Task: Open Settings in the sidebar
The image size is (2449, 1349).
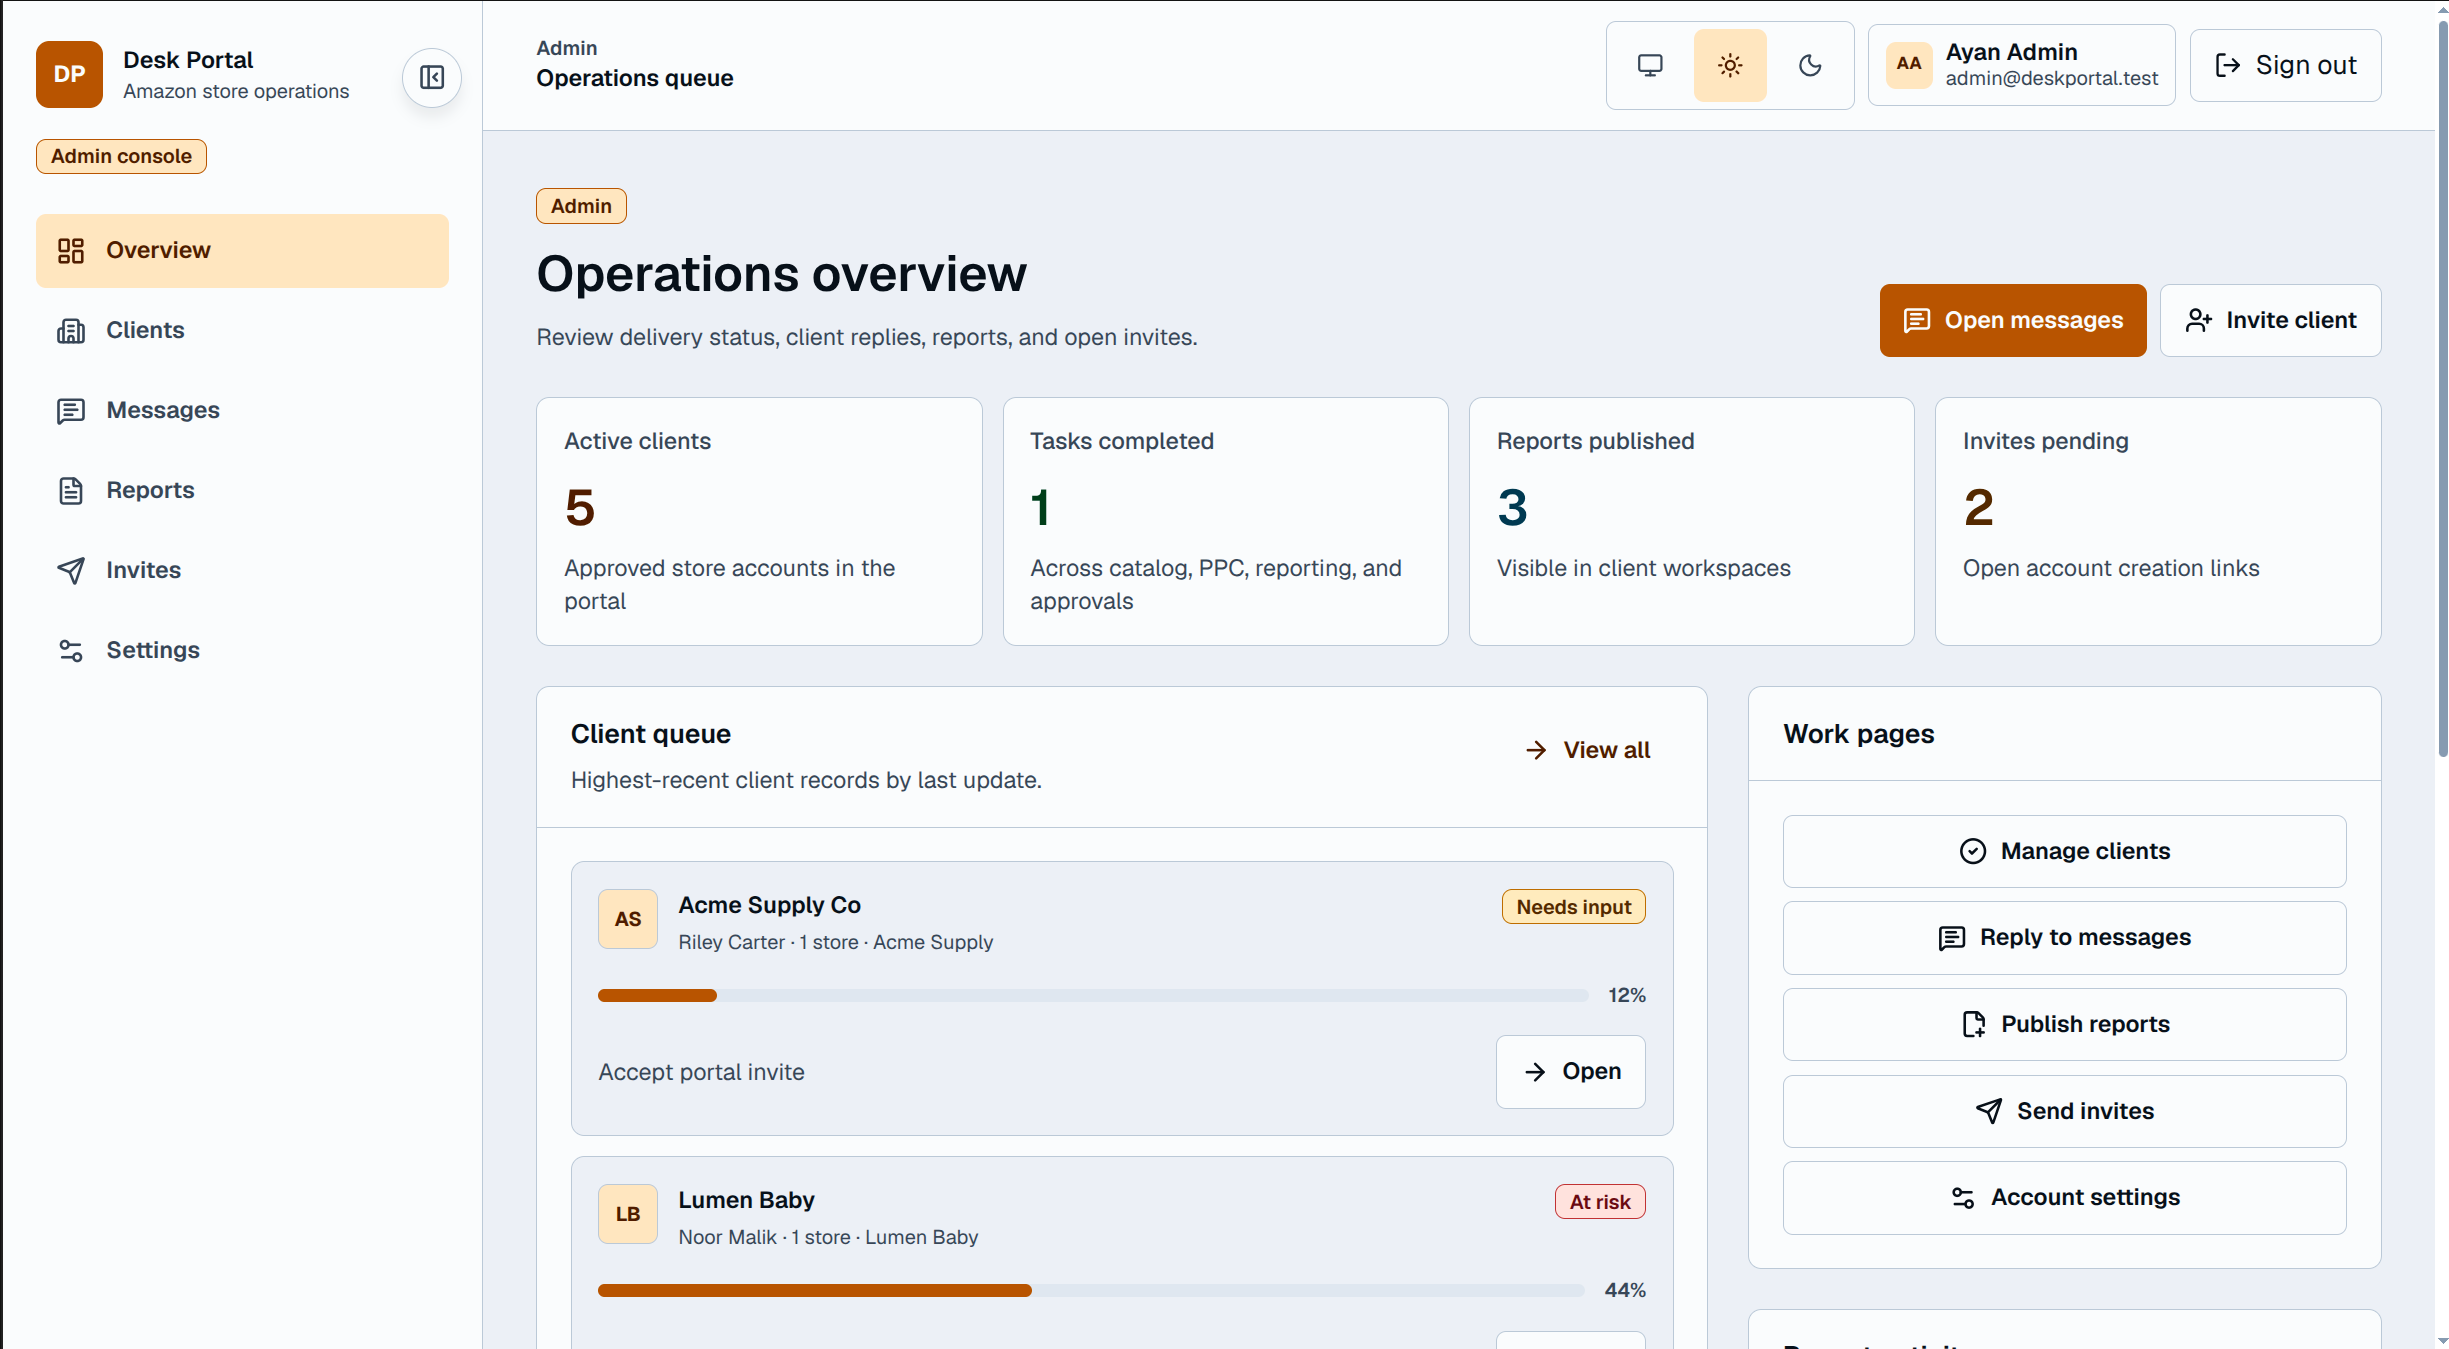Action: click(242, 650)
